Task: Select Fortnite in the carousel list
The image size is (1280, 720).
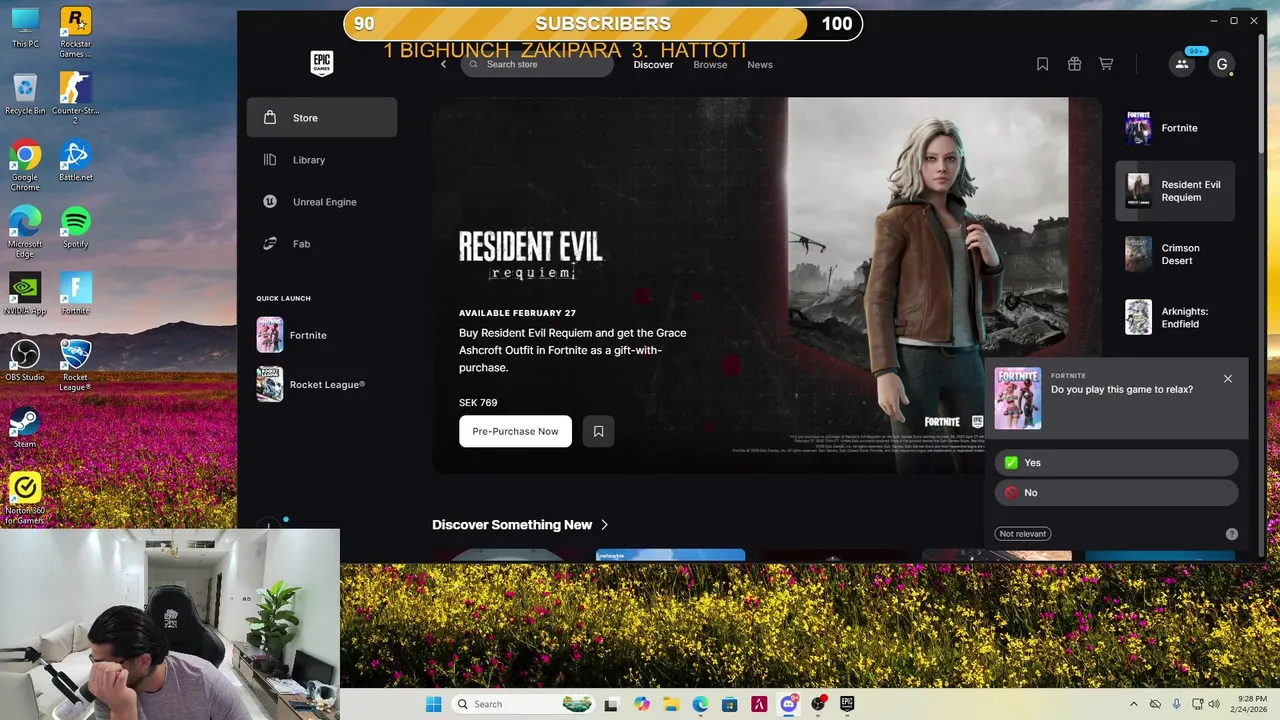Action: point(1175,128)
